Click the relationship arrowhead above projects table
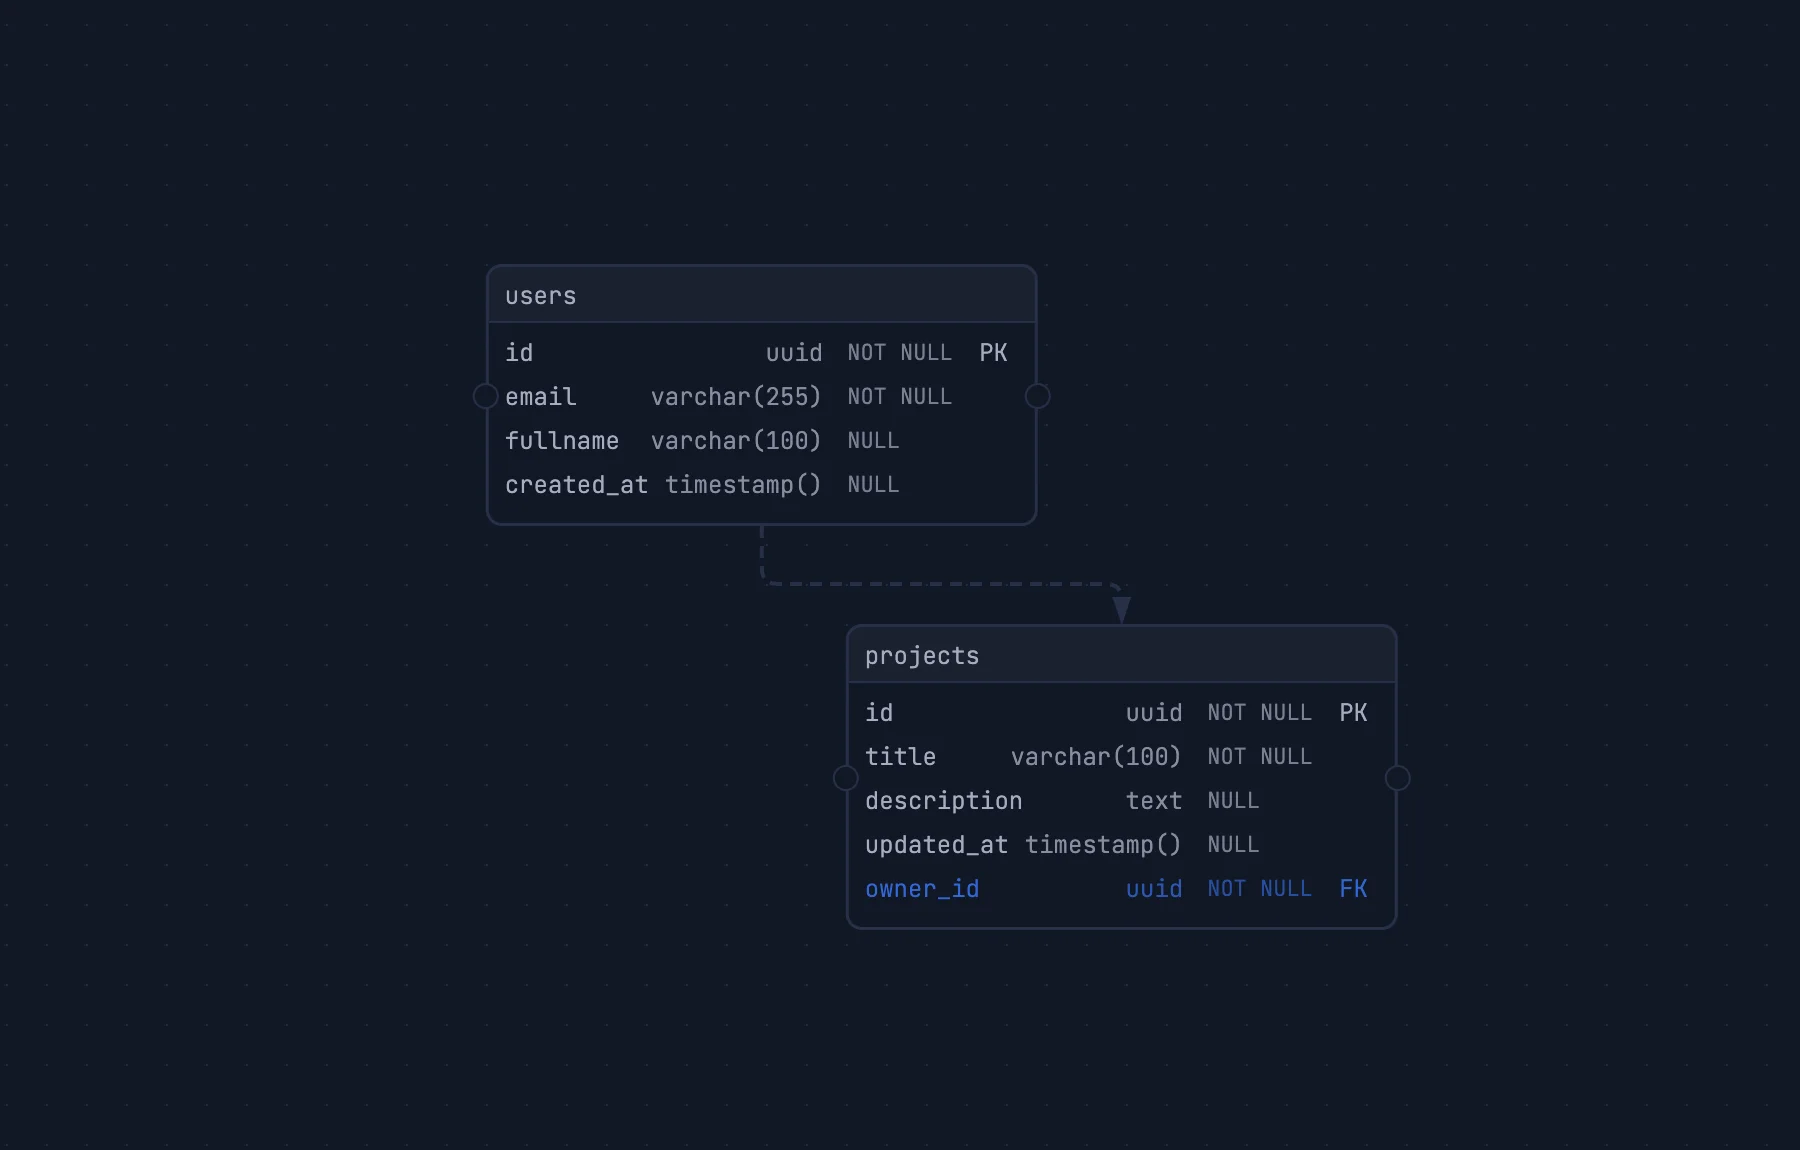This screenshot has height=1150, width=1800. 1121,605
